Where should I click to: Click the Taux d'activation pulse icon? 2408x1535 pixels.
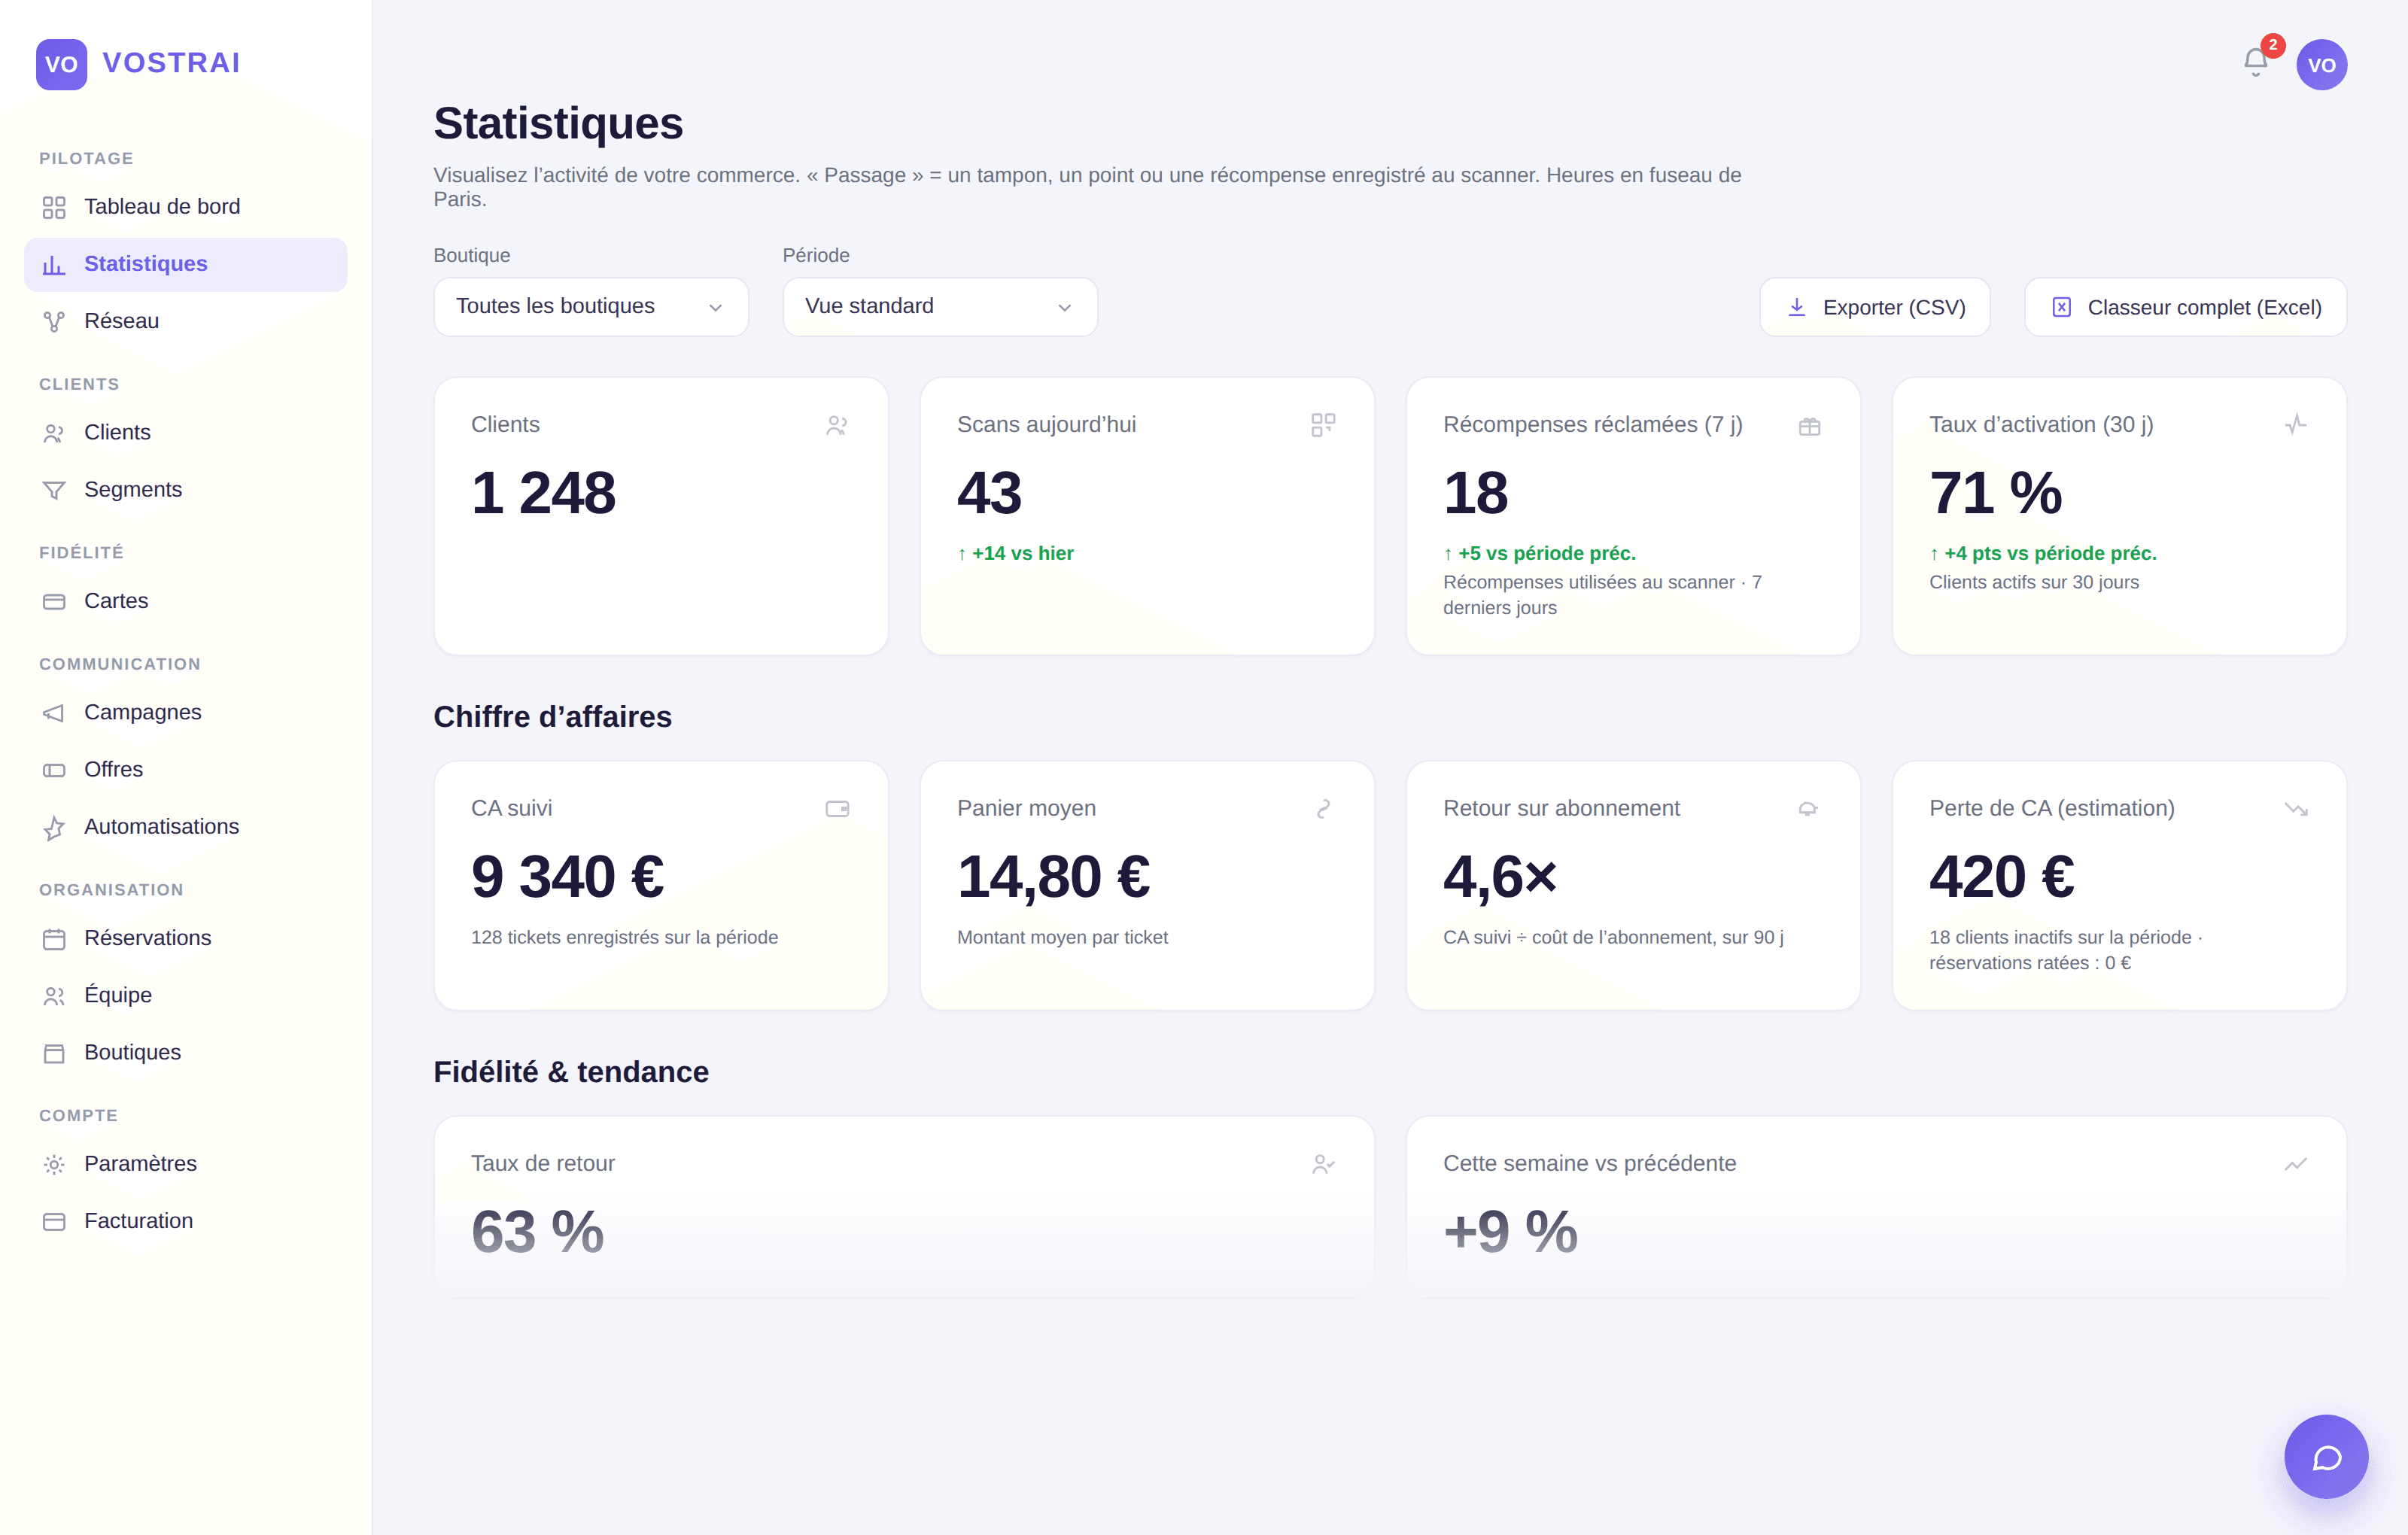(2295, 424)
